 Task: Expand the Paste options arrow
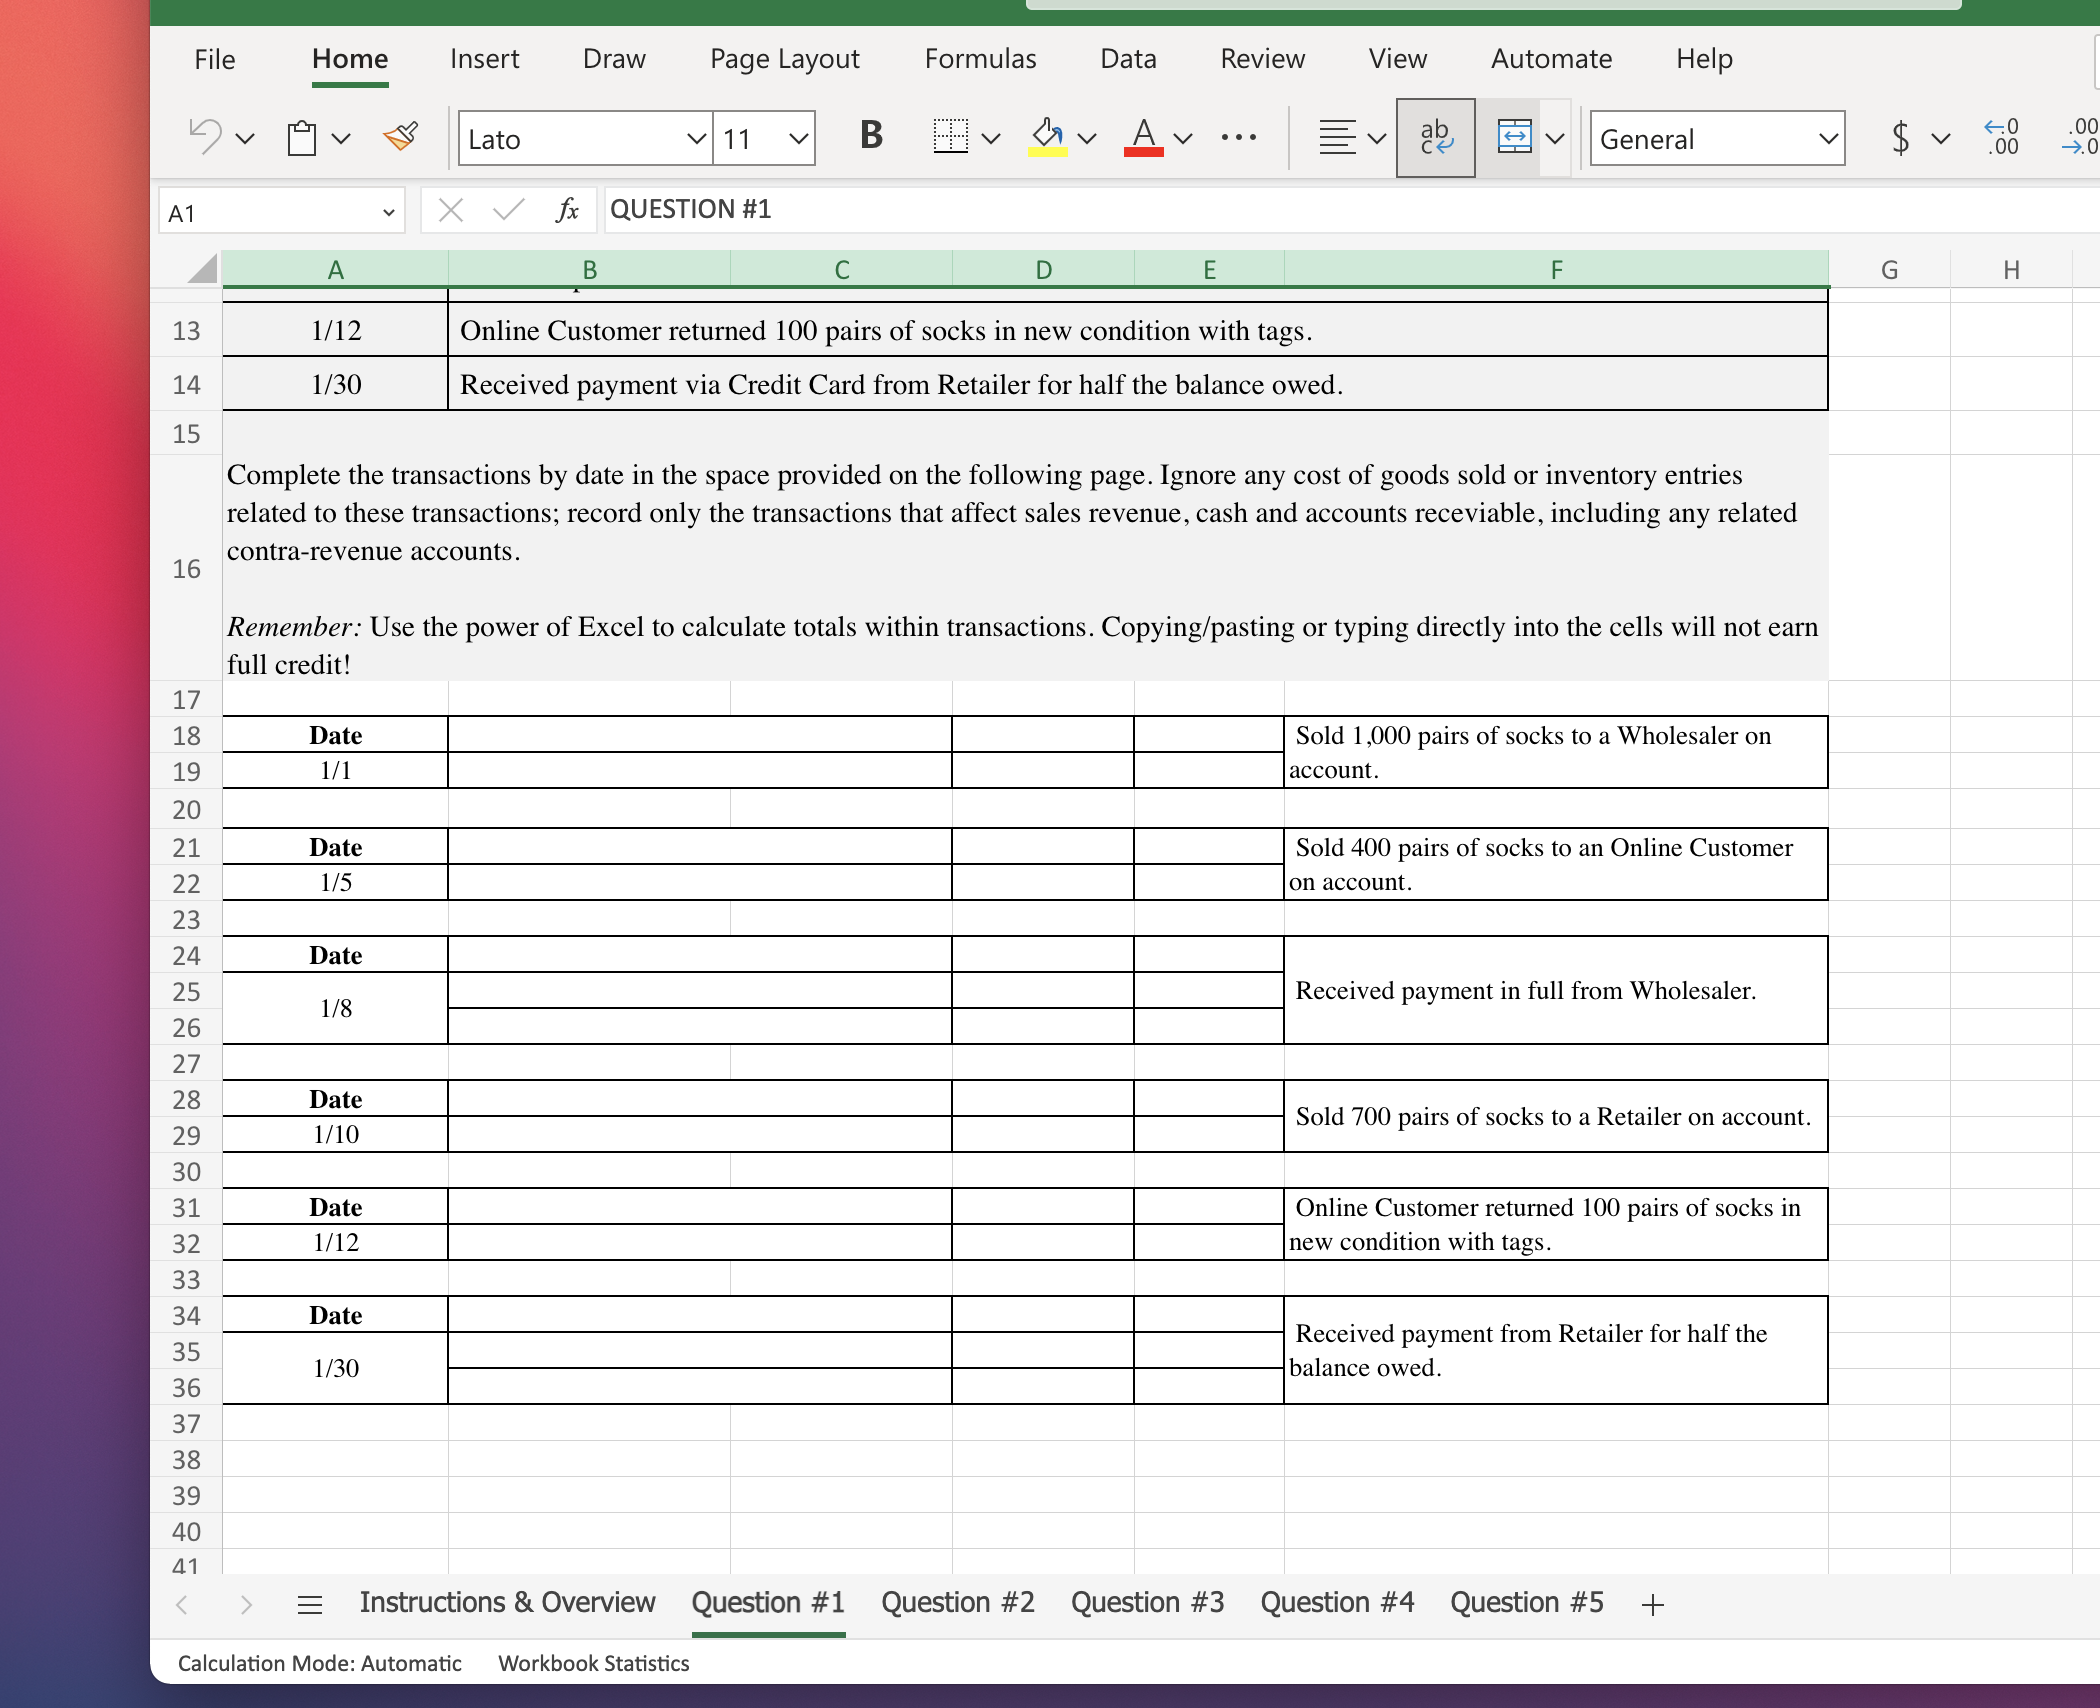click(341, 139)
